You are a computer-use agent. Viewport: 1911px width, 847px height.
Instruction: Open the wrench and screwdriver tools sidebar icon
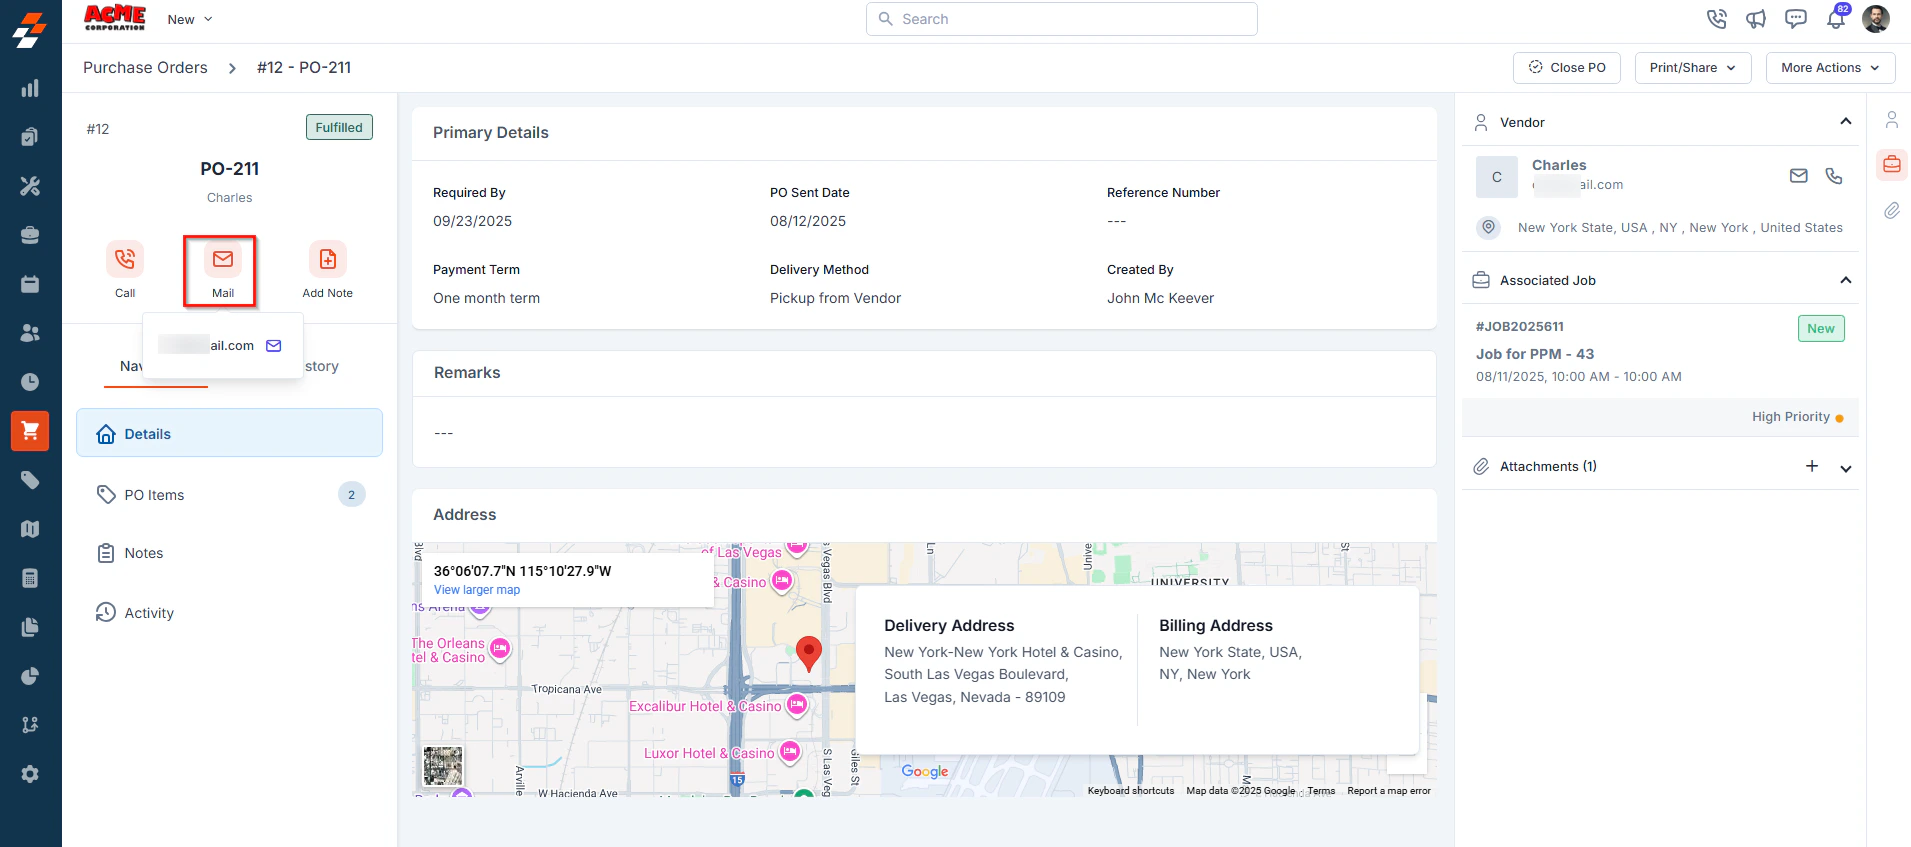click(30, 186)
